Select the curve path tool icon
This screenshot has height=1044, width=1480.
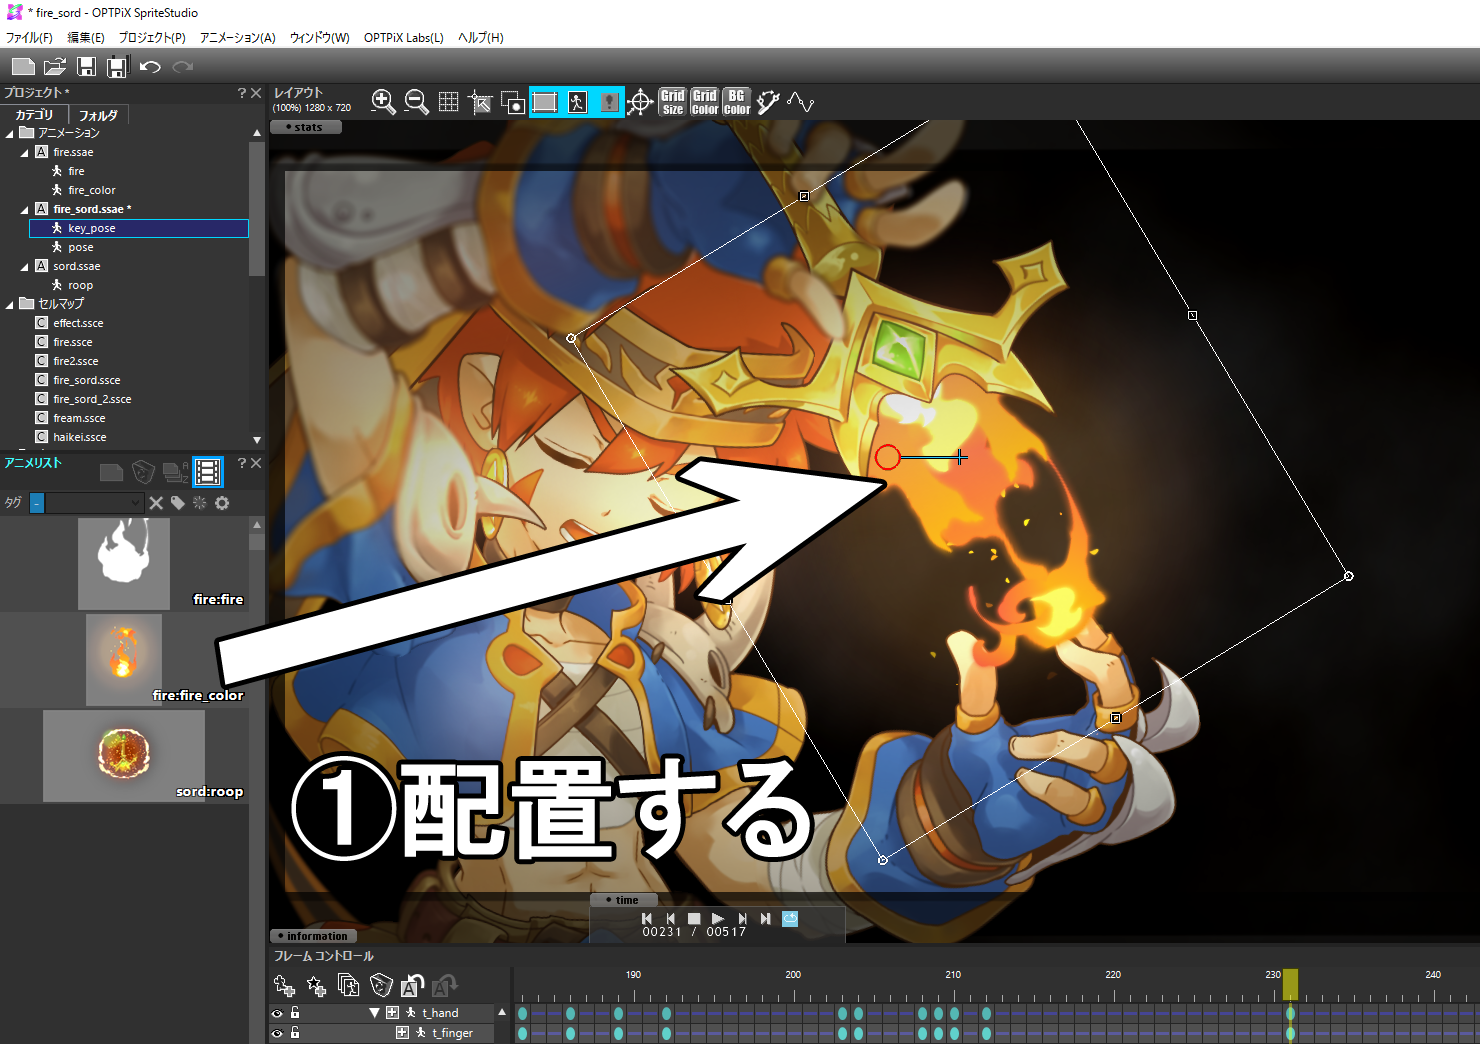(800, 102)
